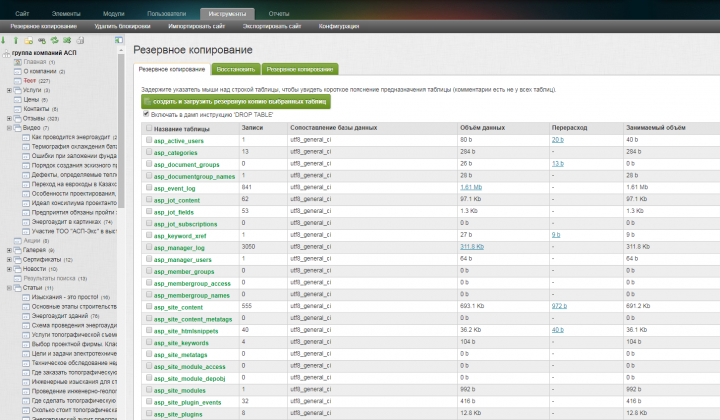Open the asp_jot_content table link
Image resolution: width=720 pixels, height=420 pixels.
(x=177, y=201)
